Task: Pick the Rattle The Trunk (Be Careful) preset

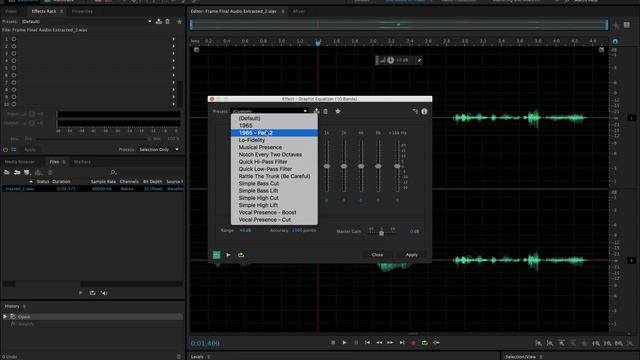Action: [274, 176]
